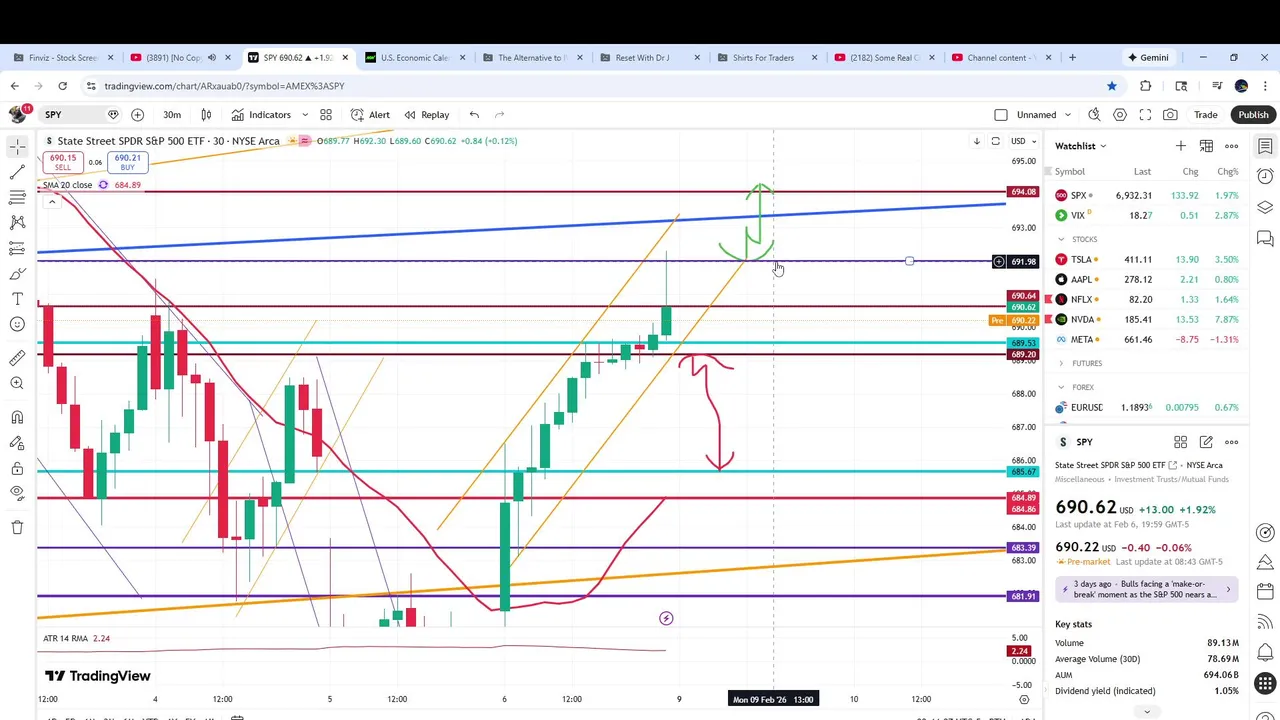Image resolution: width=1280 pixels, height=720 pixels.
Task: Select META in the watchlist
Action: [x=1147, y=339]
